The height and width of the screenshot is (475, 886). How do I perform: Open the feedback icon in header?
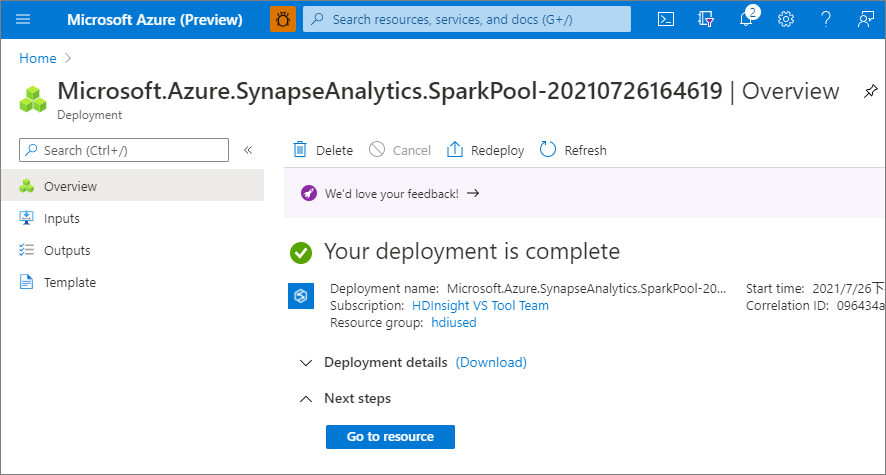866,19
